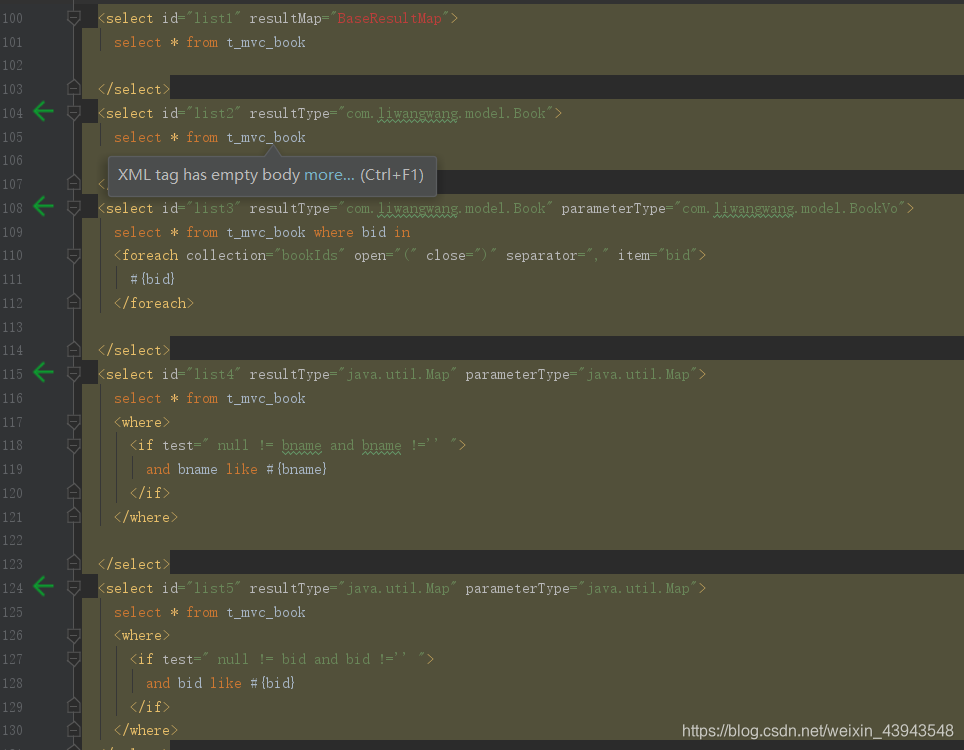Click 'java.util.Map' parameterType on line 124
Screen dimensions: 964x750
coord(638,588)
